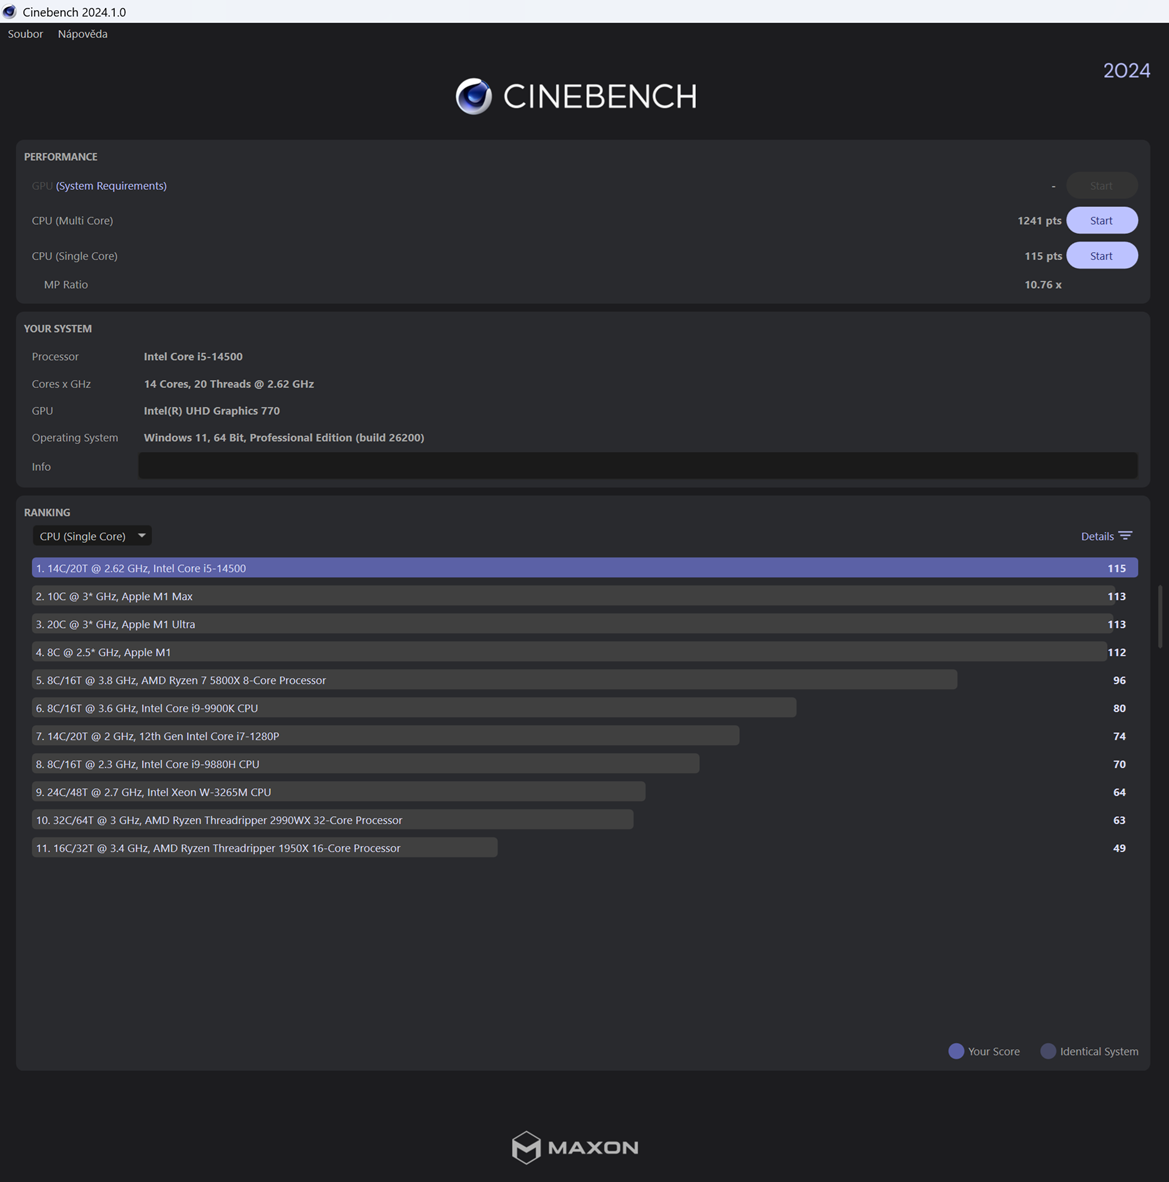Click the Windows 11 operating system text
The height and width of the screenshot is (1182, 1169).
pyautogui.click(x=284, y=437)
